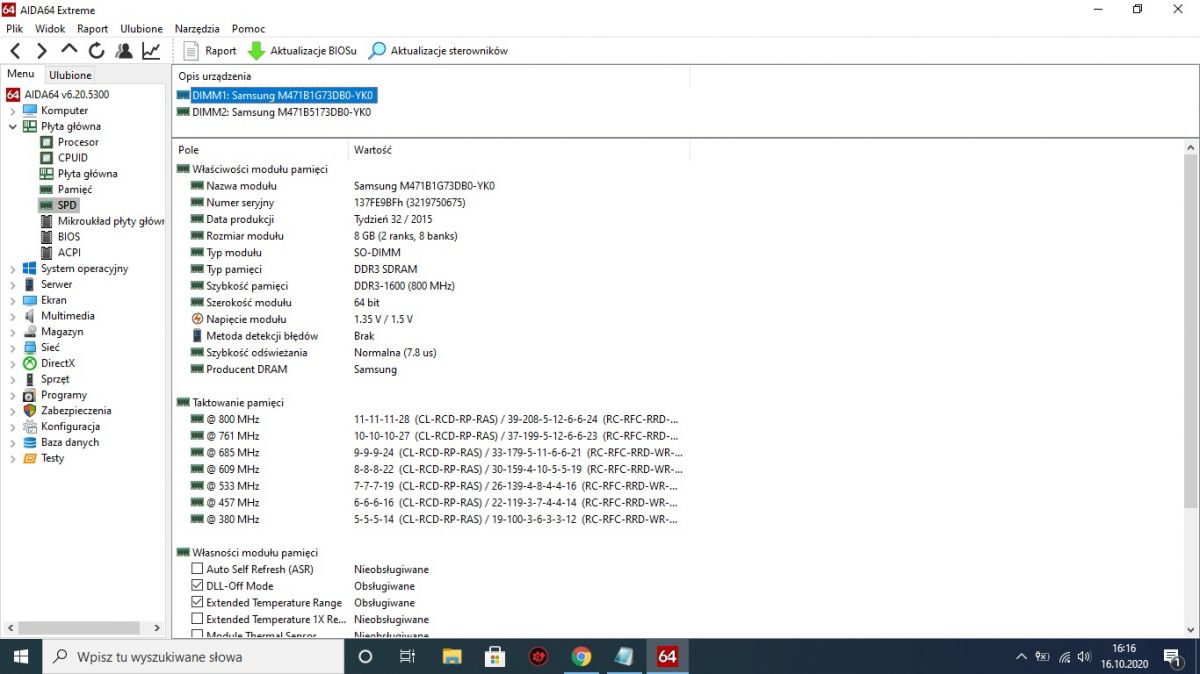Image resolution: width=1200 pixels, height=674 pixels.
Task: Expand the Magazyn tree node
Action: (x=13, y=331)
